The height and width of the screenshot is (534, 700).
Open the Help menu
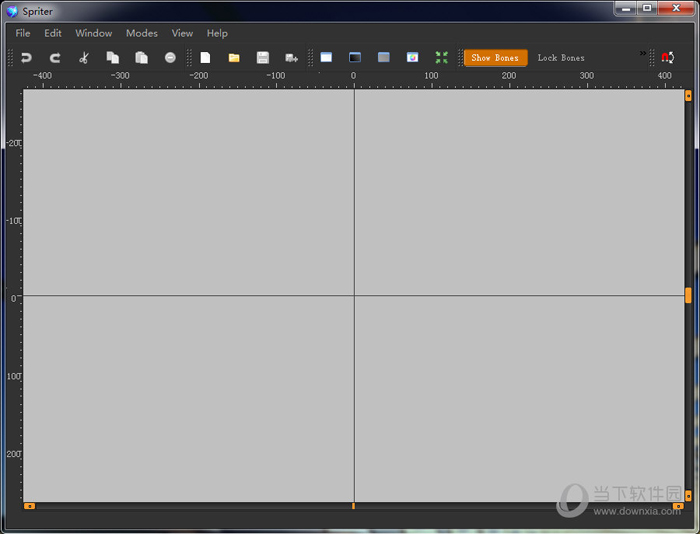217,33
